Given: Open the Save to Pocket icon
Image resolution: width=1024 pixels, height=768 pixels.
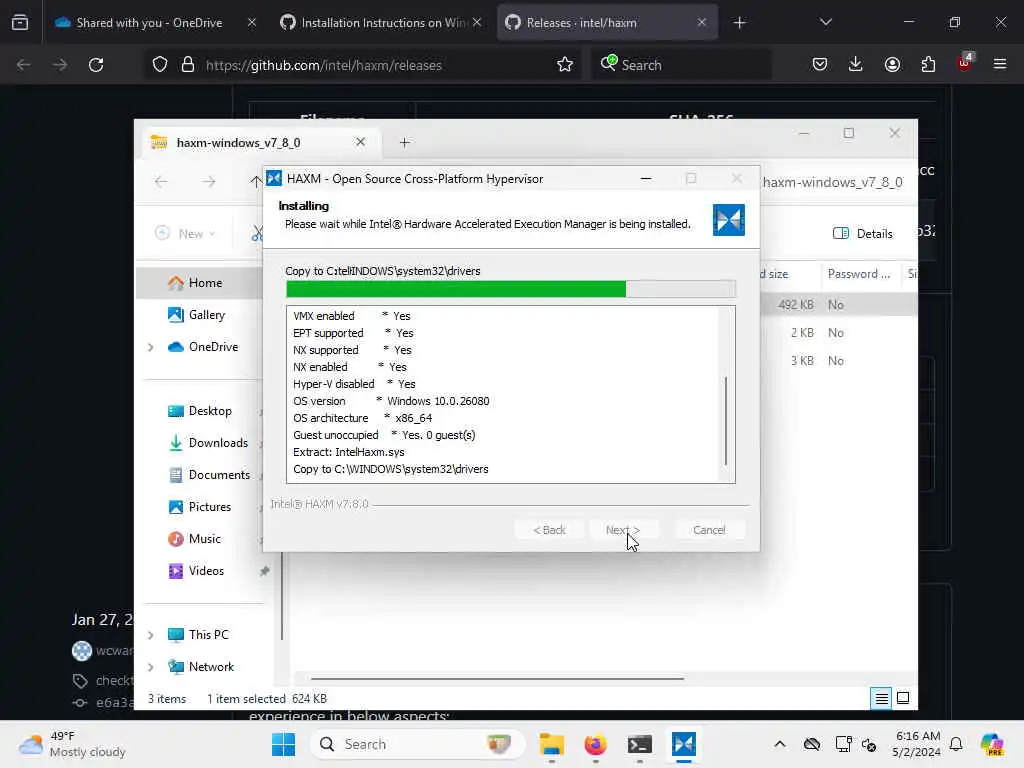Looking at the screenshot, I should coord(820,65).
